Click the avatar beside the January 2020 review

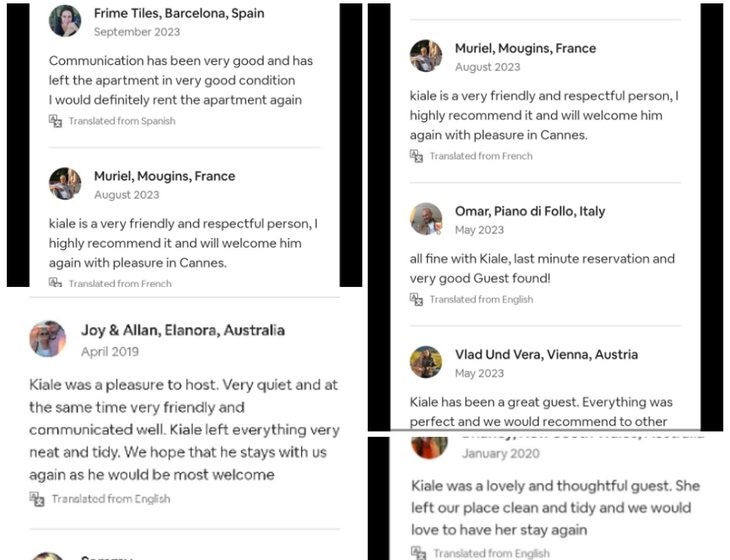[429, 446]
